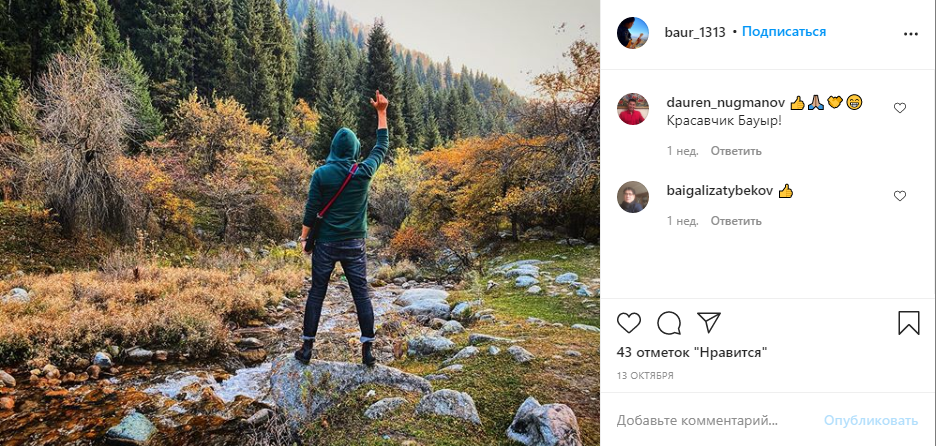The width and height of the screenshot is (936, 446).
Task: Like dauren_nugmanov's comment
Action: pyautogui.click(x=899, y=108)
